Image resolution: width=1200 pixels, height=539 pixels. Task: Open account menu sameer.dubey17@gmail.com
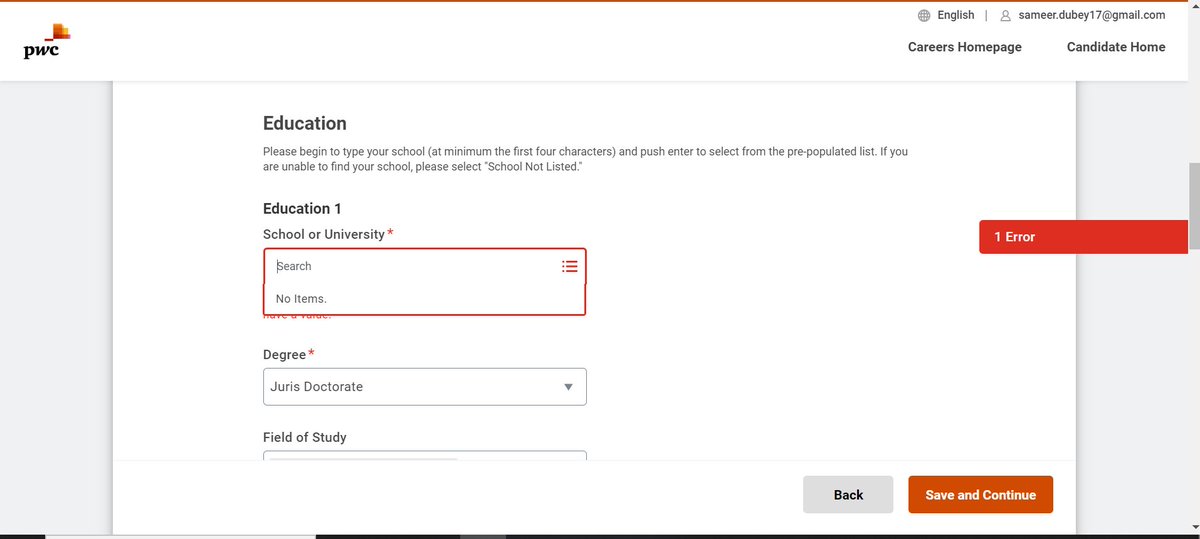(x=1091, y=15)
